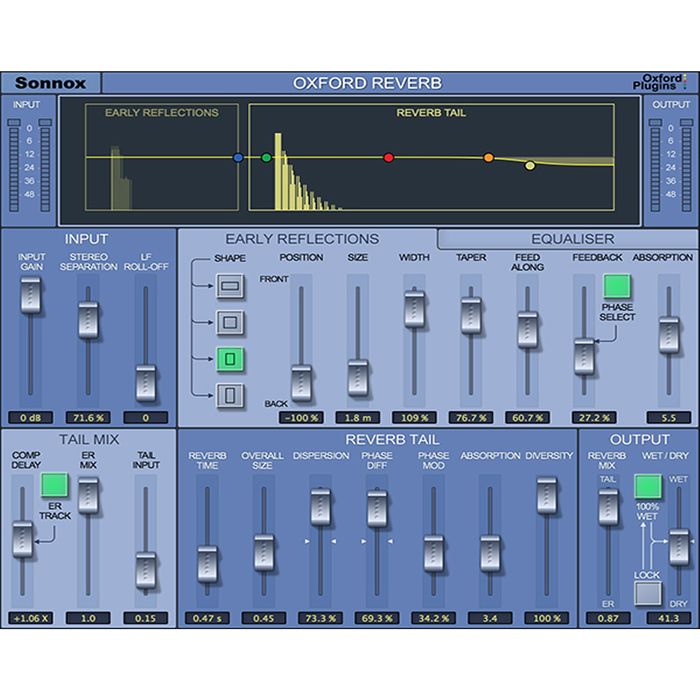
Task: Click the green EQ node on graph
Action: (x=266, y=158)
